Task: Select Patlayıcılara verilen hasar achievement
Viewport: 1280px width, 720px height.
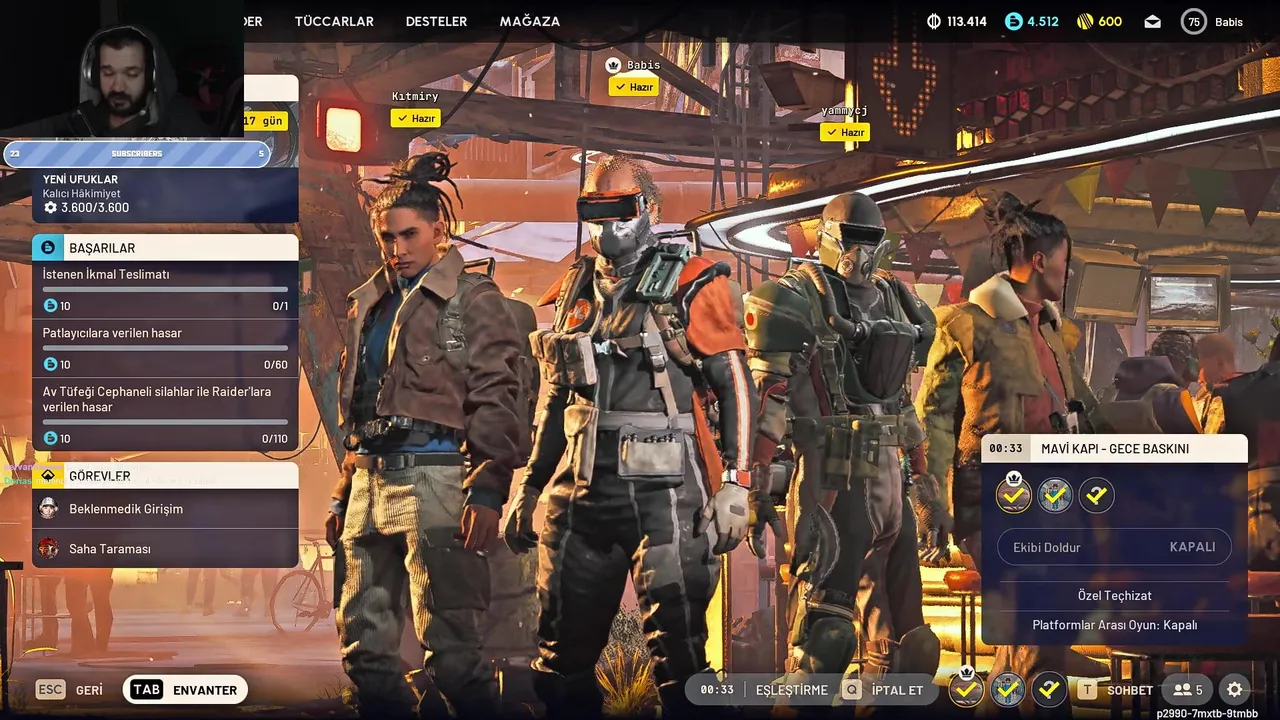Action: 165,348
